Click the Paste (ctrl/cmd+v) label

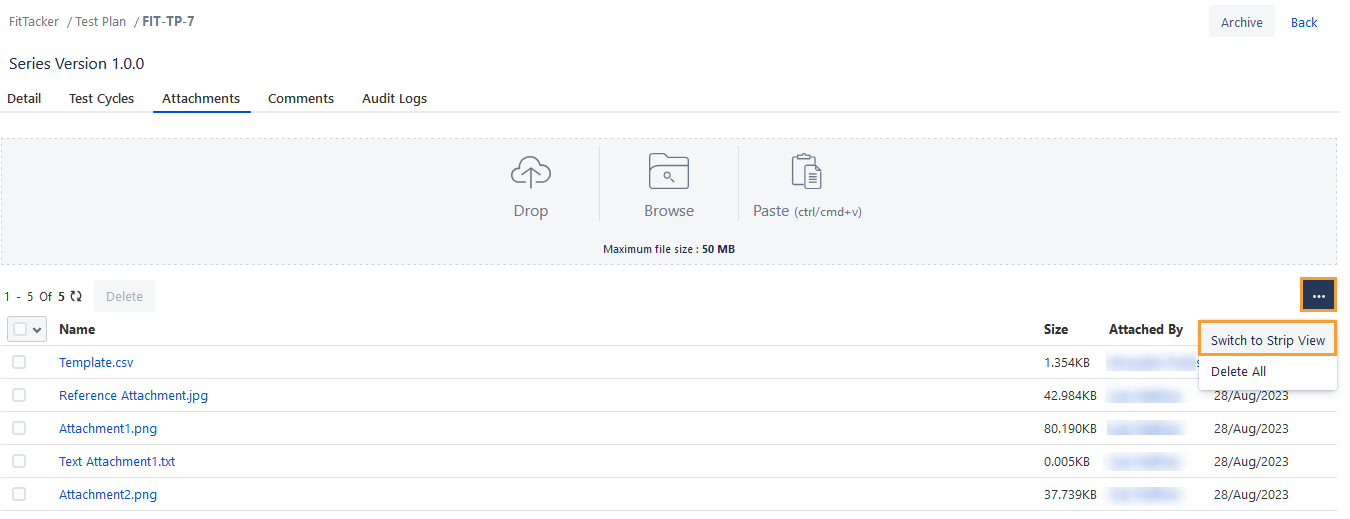pyautogui.click(x=807, y=211)
